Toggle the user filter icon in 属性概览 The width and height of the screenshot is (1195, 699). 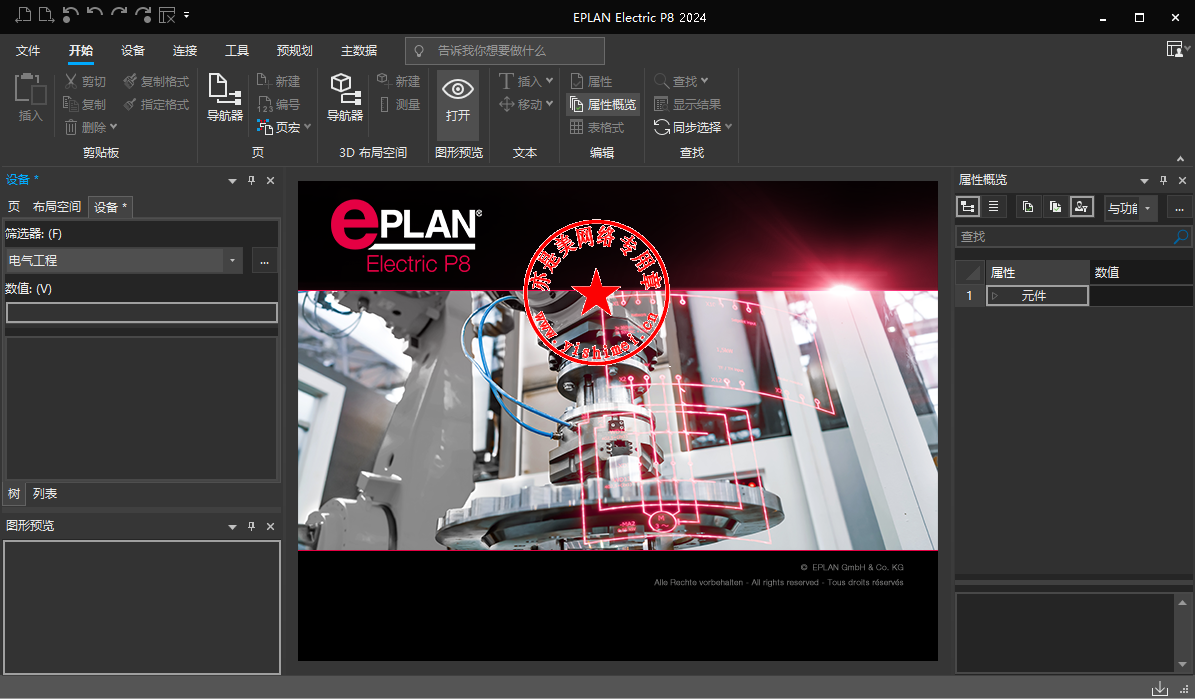tap(1081, 207)
